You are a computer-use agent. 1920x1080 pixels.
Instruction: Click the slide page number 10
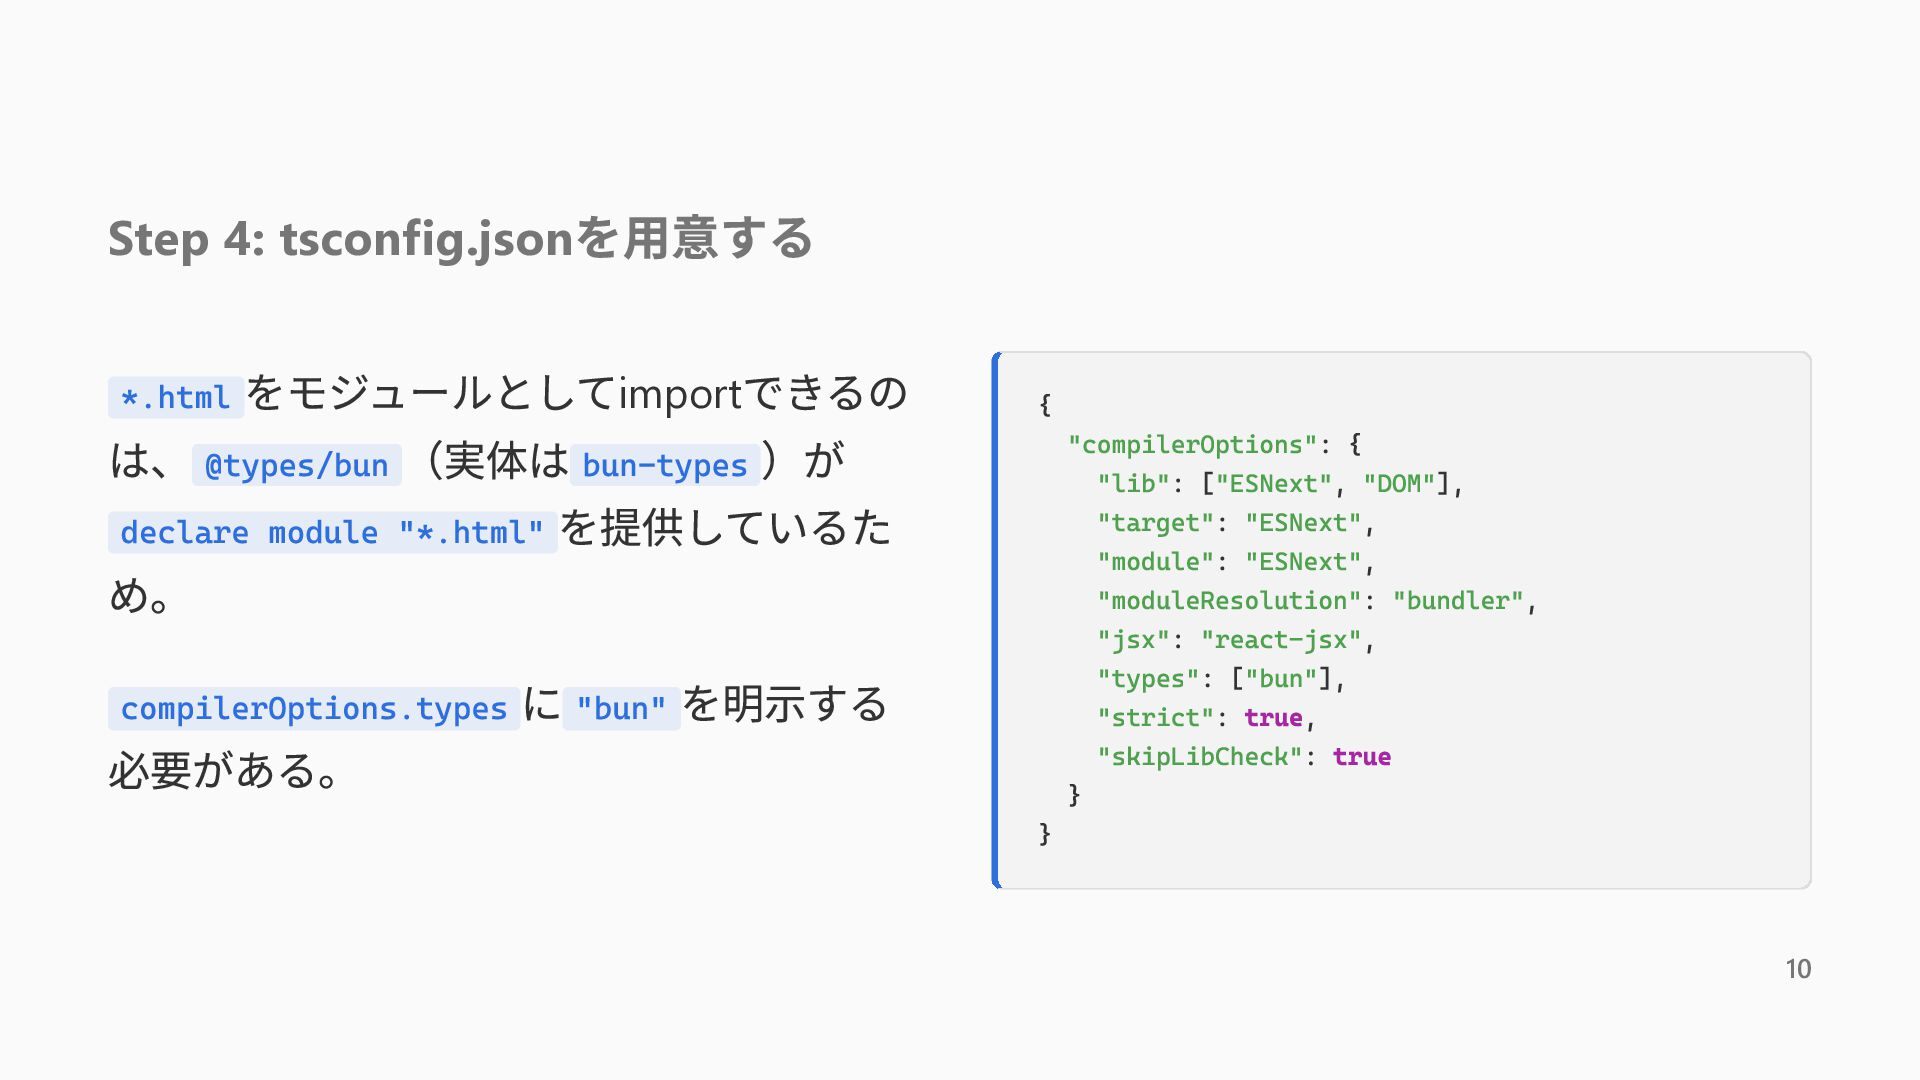click(1798, 969)
